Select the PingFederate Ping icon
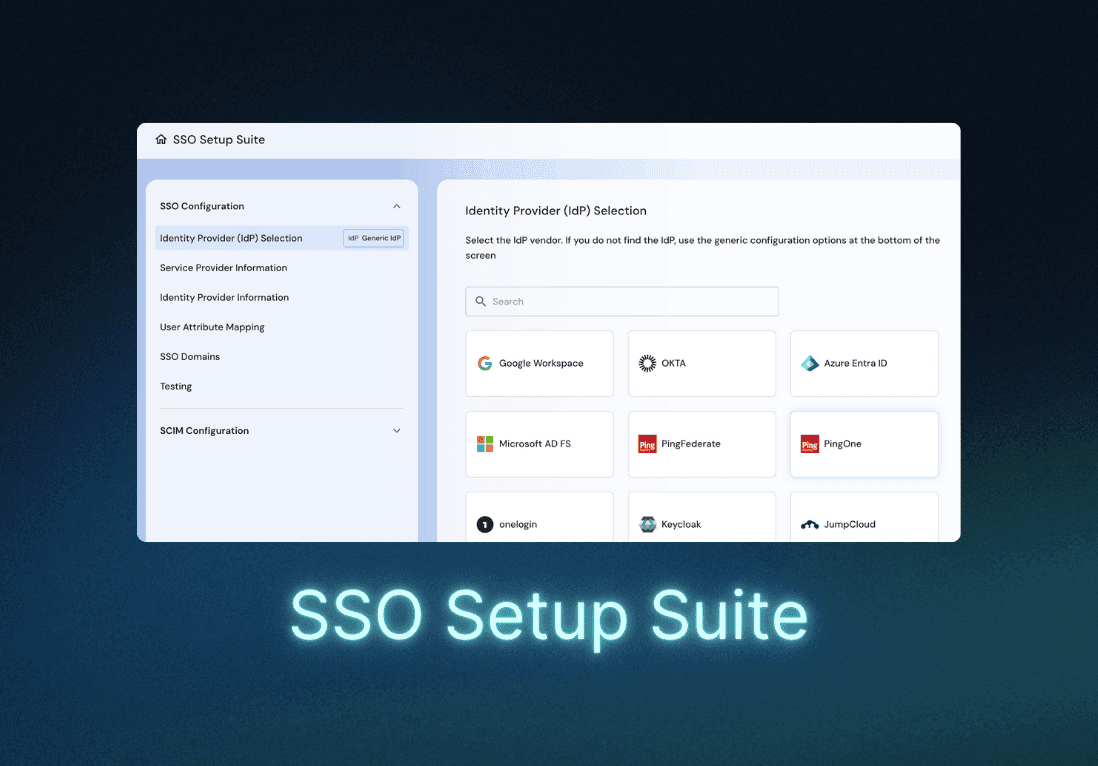1098x766 pixels. pos(646,443)
